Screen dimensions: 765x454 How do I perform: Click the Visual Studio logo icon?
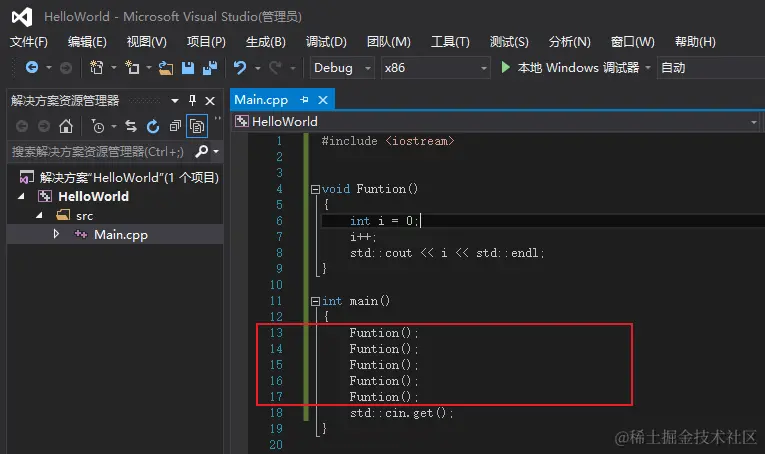[x=22, y=17]
